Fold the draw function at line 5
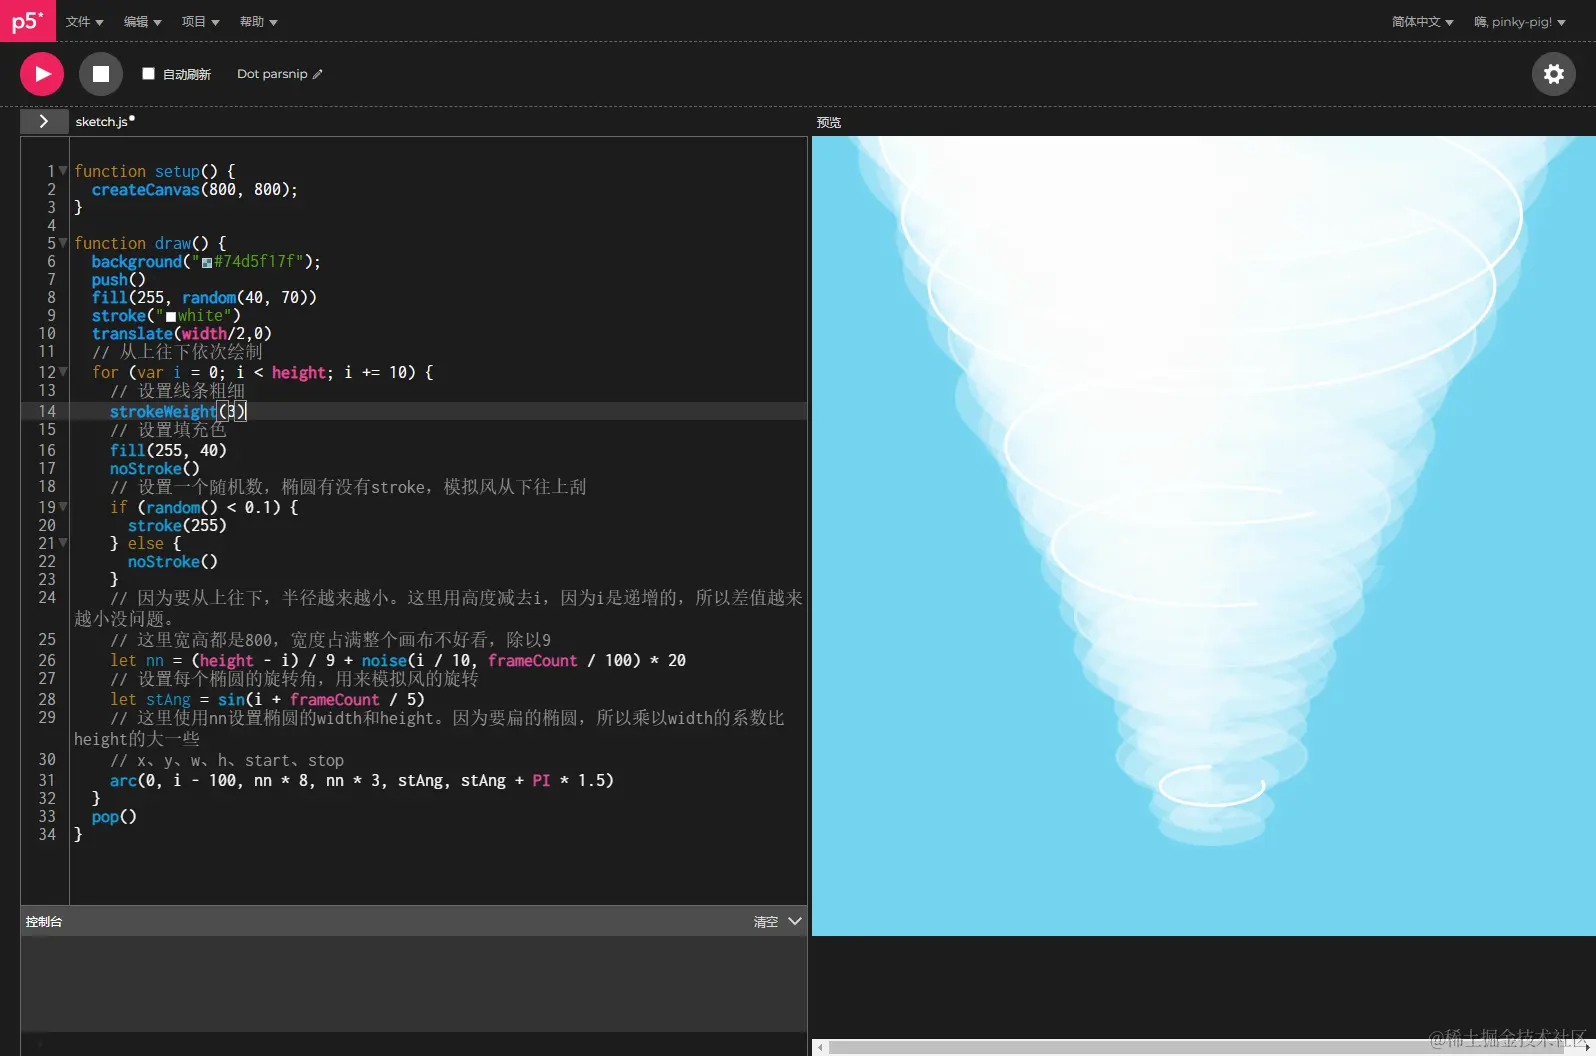The height and width of the screenshot is (1056, 1596). [63, 243]
